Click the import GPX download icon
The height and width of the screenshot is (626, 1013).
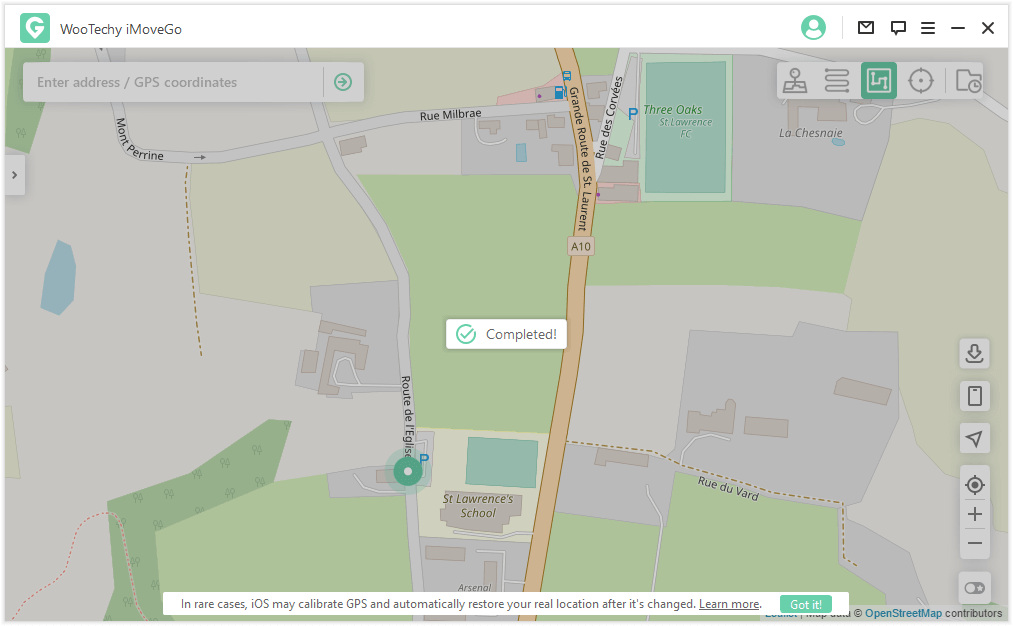click(974, 353)
